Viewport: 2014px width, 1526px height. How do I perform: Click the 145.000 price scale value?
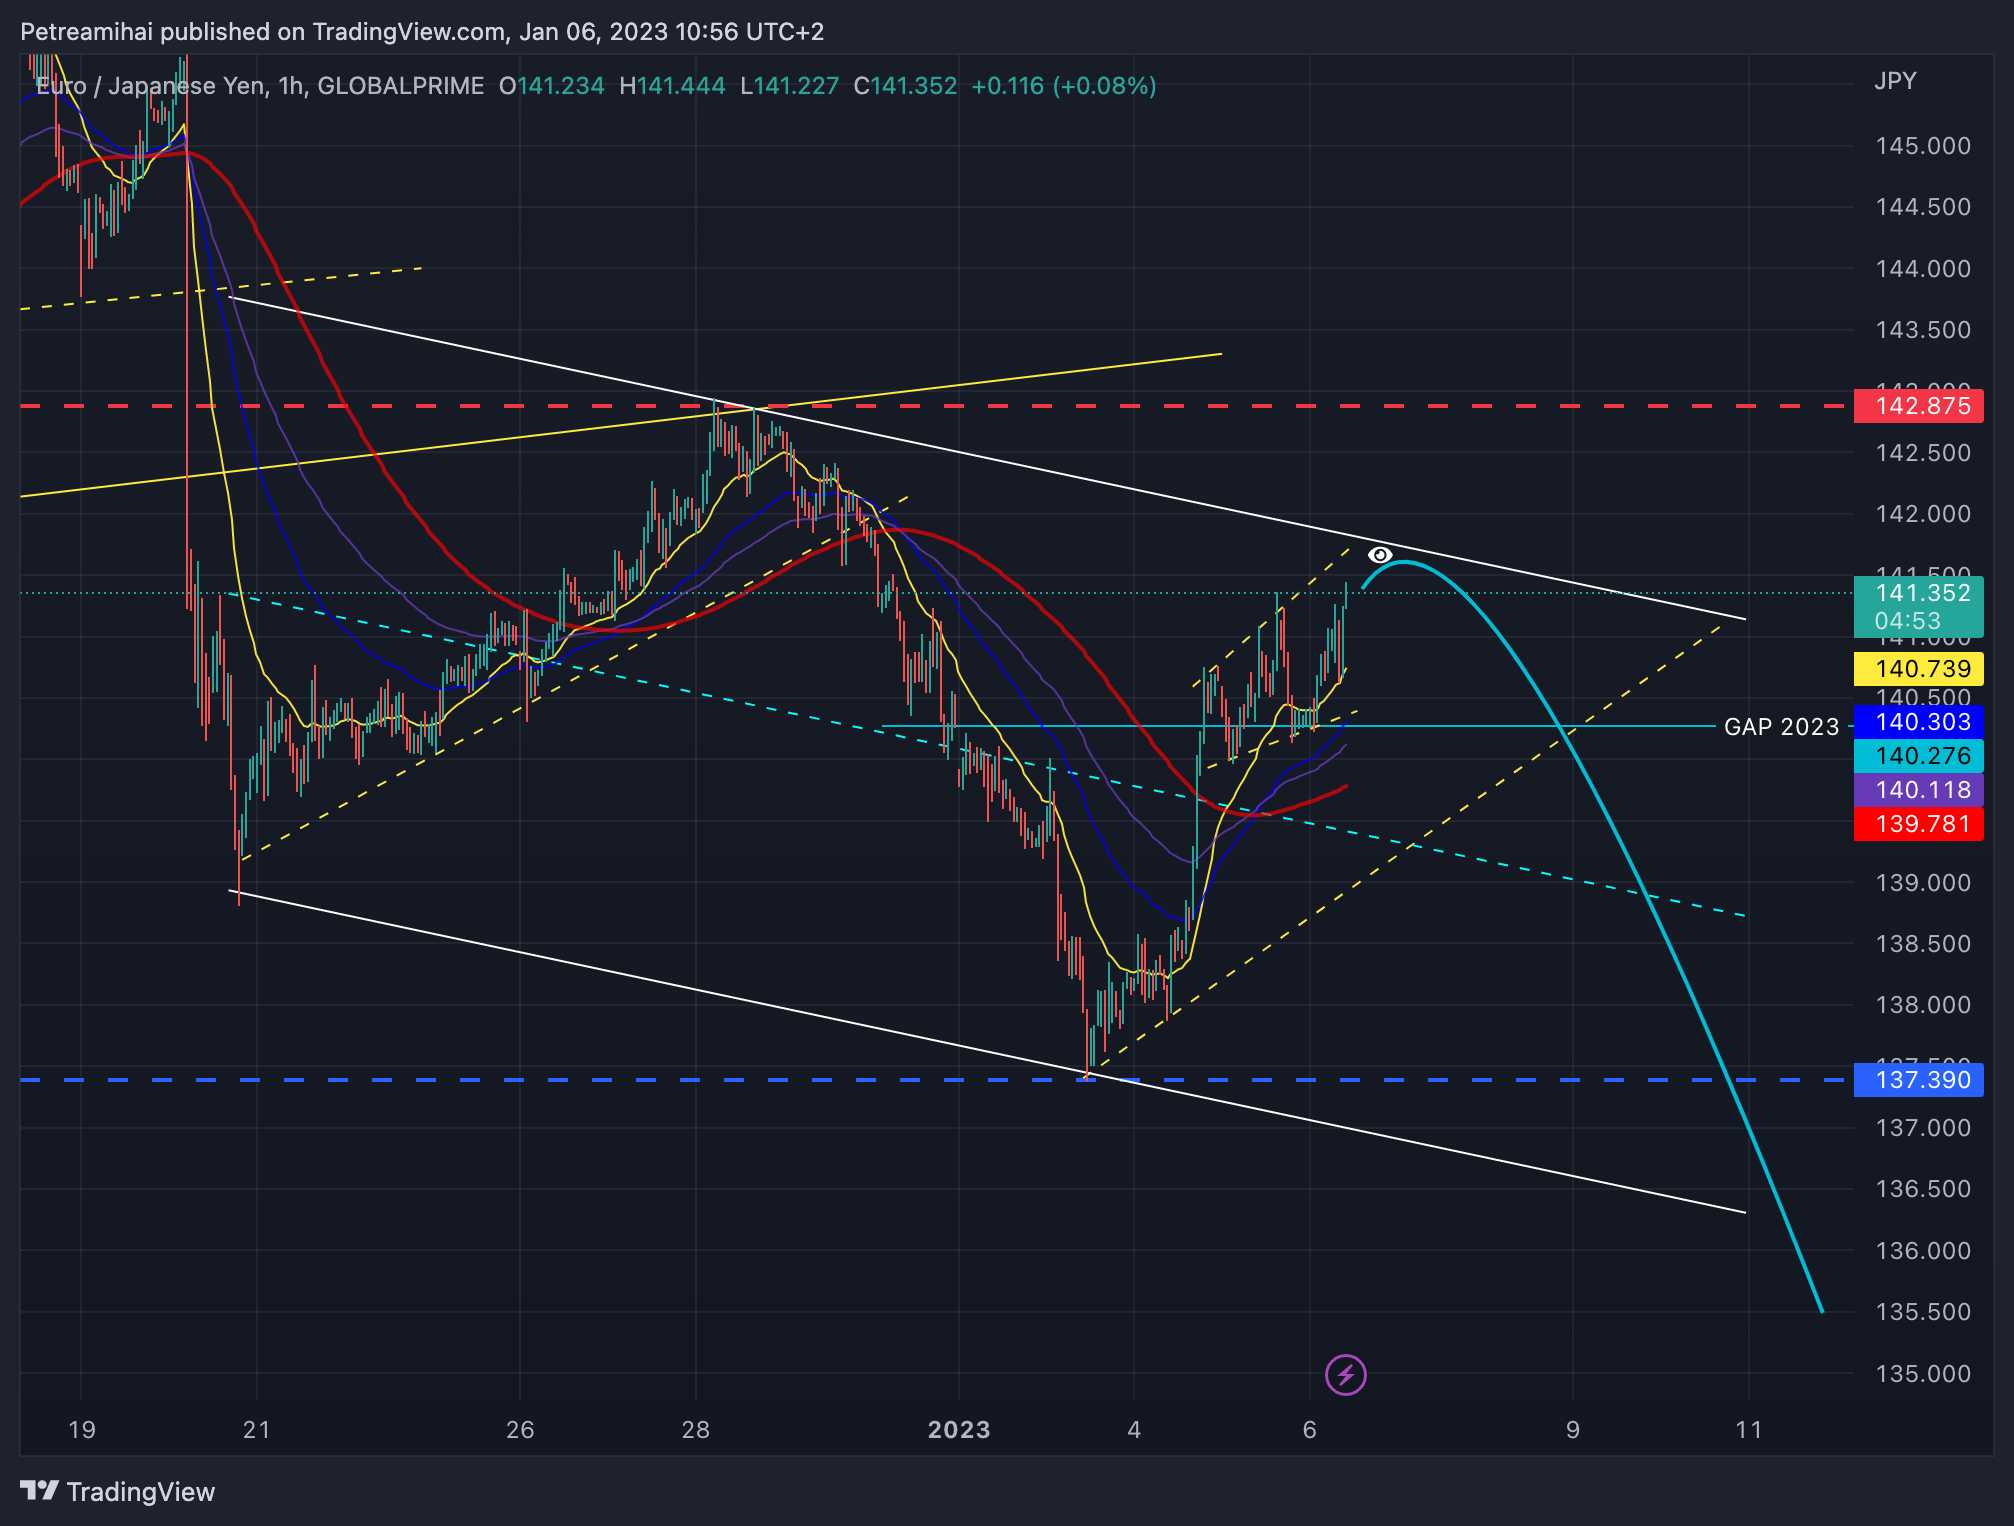(1923, 146)
